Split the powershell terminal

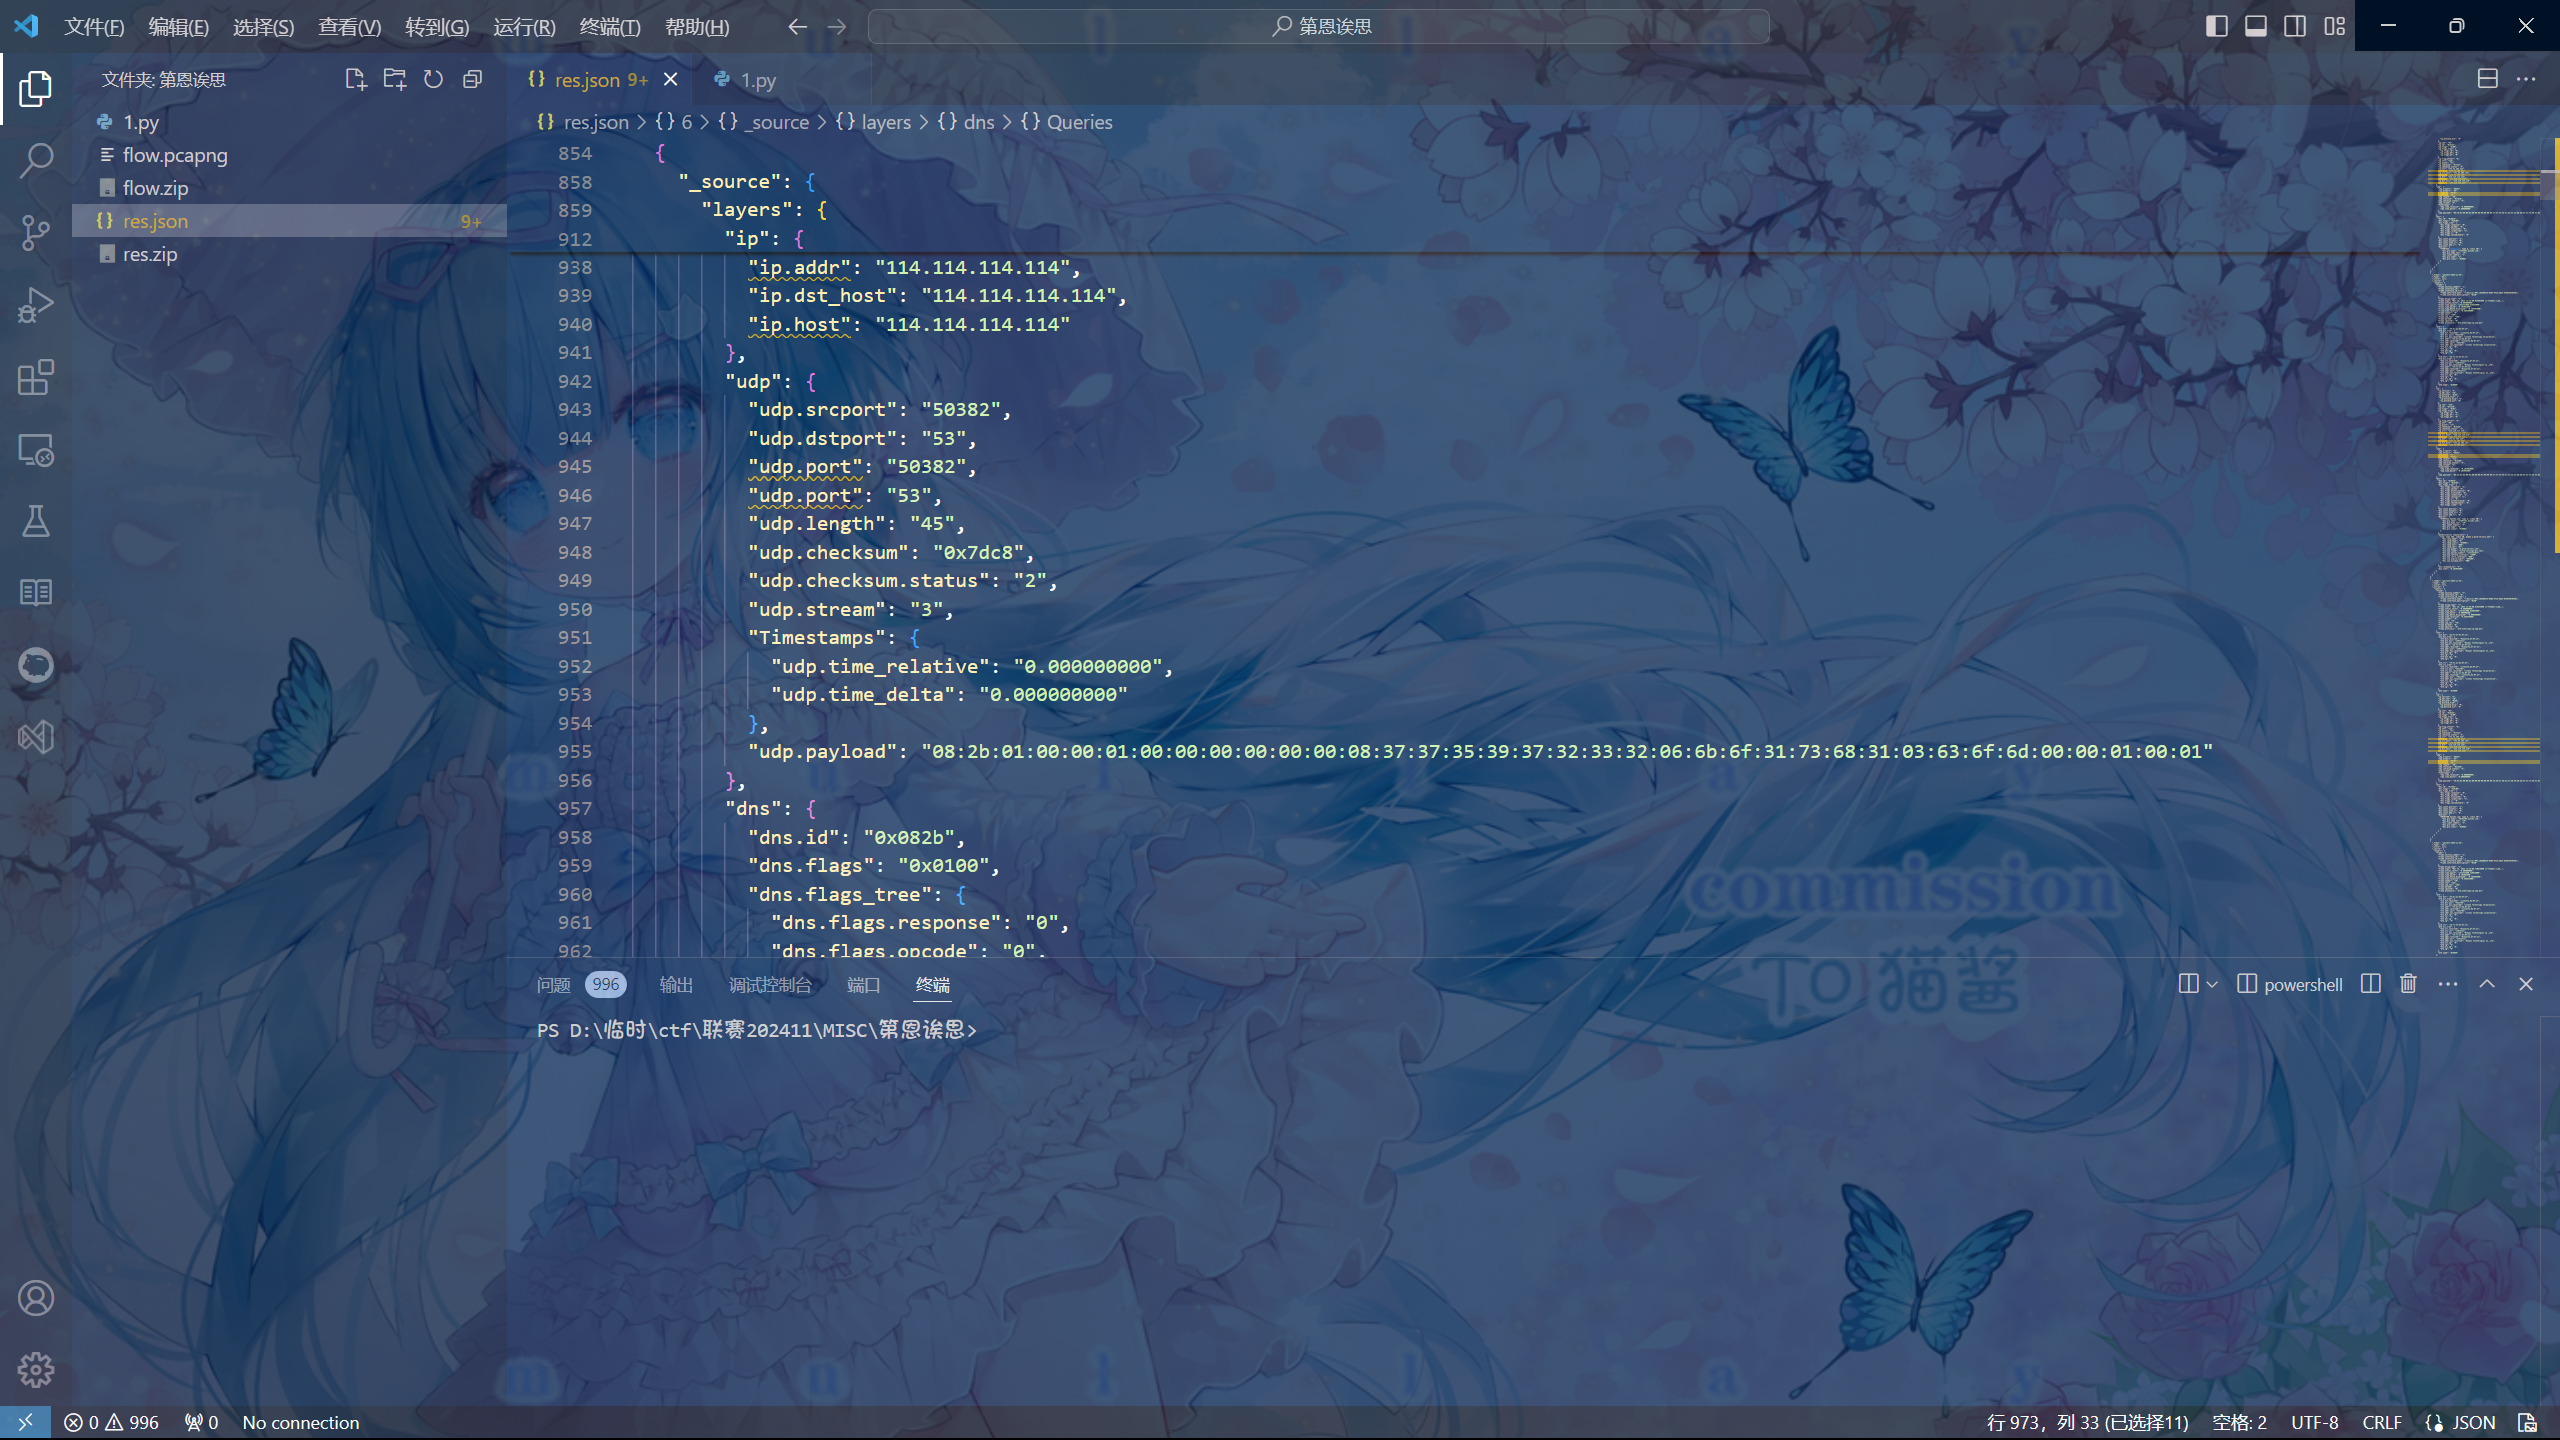(2370, 984)
